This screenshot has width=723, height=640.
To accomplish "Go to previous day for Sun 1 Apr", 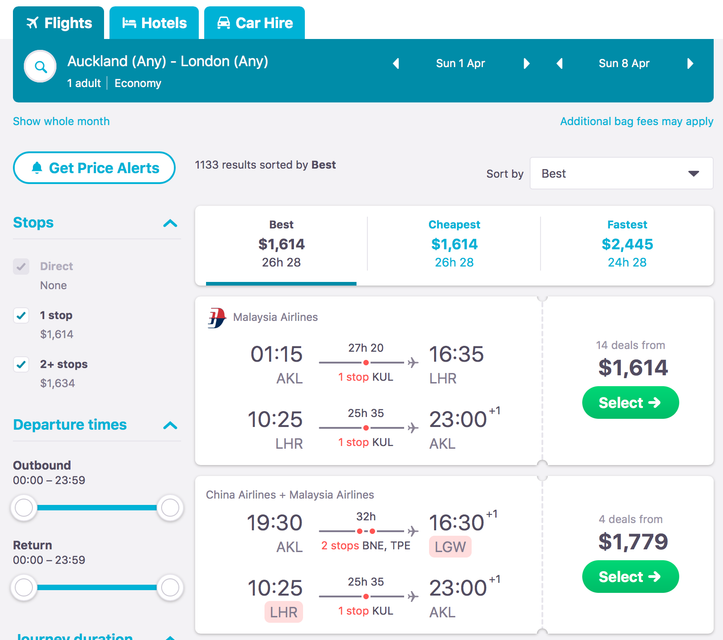I will pos(396,64).
